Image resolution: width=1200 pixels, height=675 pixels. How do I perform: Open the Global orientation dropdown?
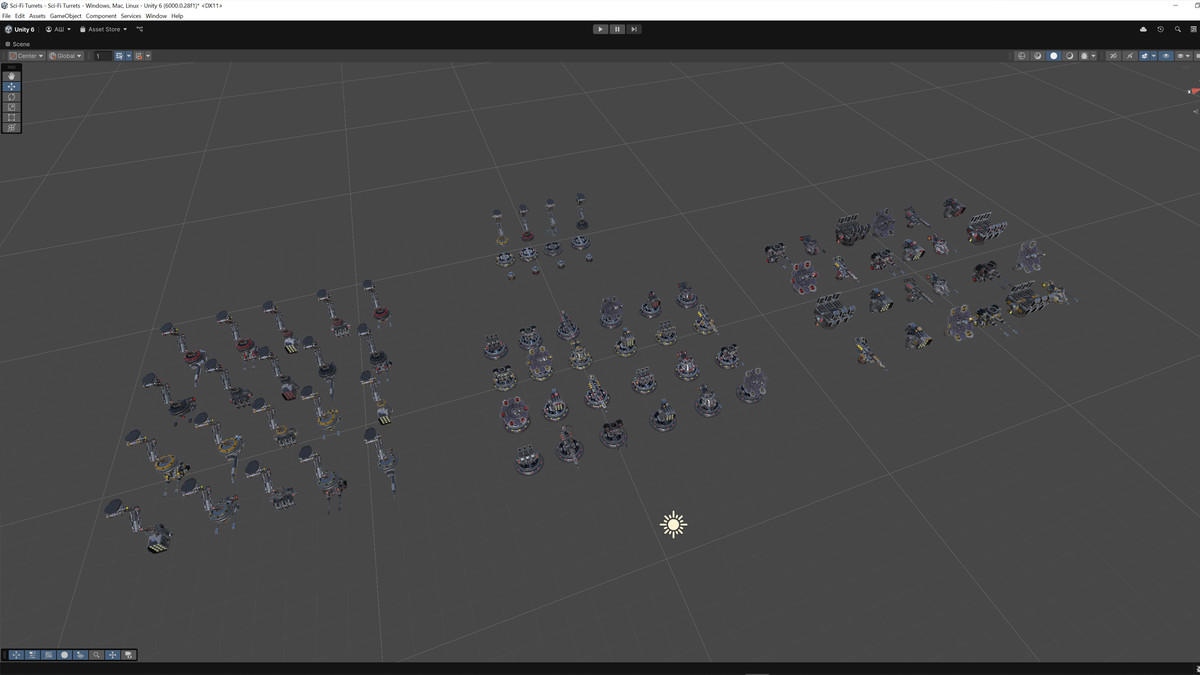click(65, 55)
